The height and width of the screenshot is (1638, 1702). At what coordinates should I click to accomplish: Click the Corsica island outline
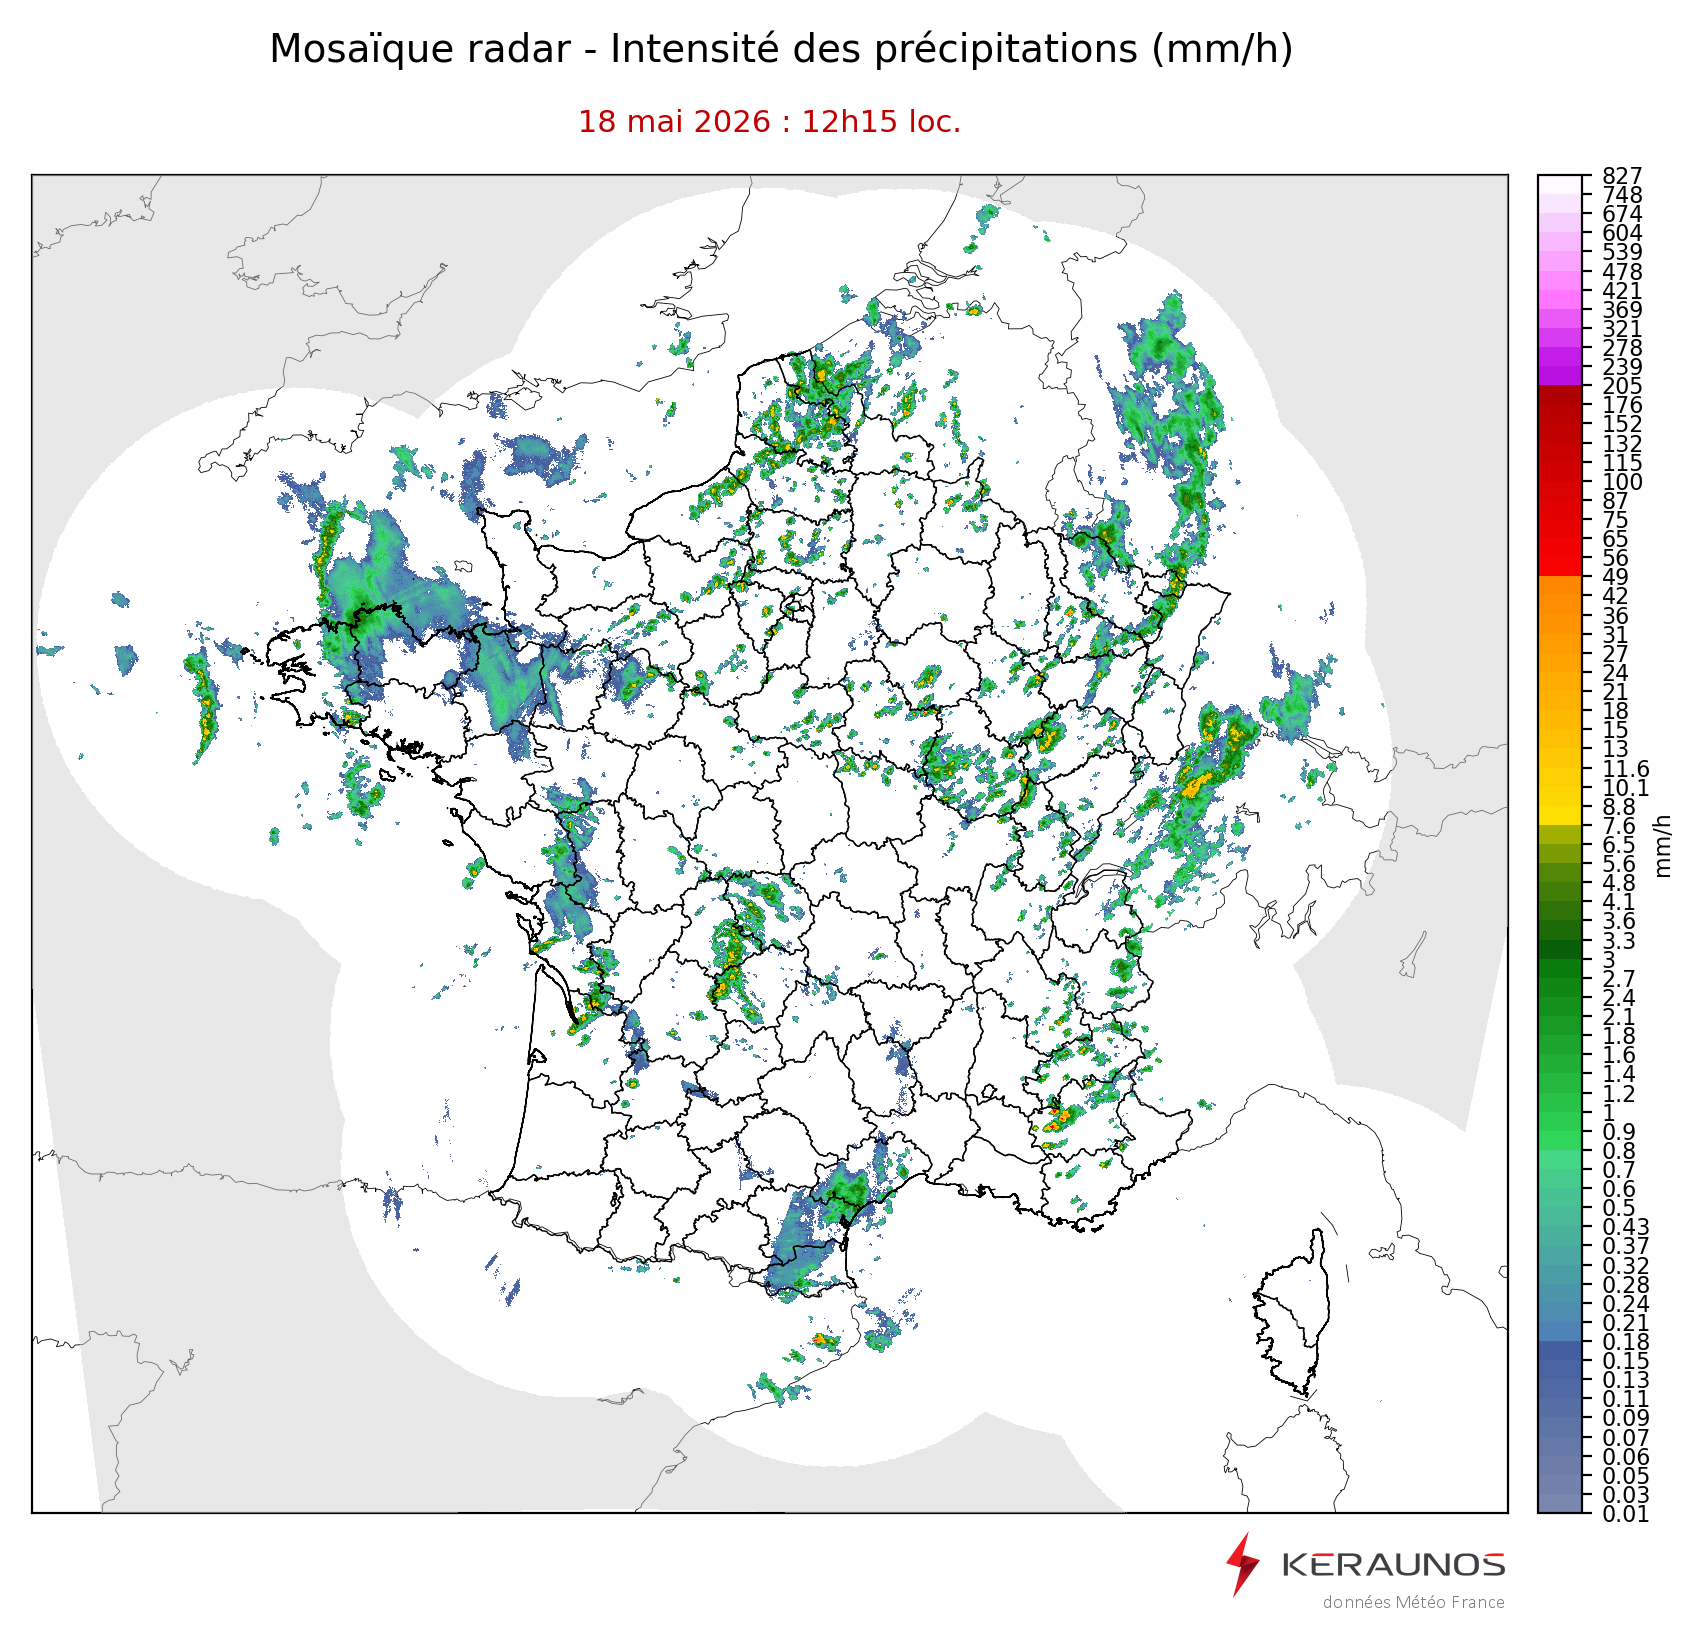pos(1293,1312)
